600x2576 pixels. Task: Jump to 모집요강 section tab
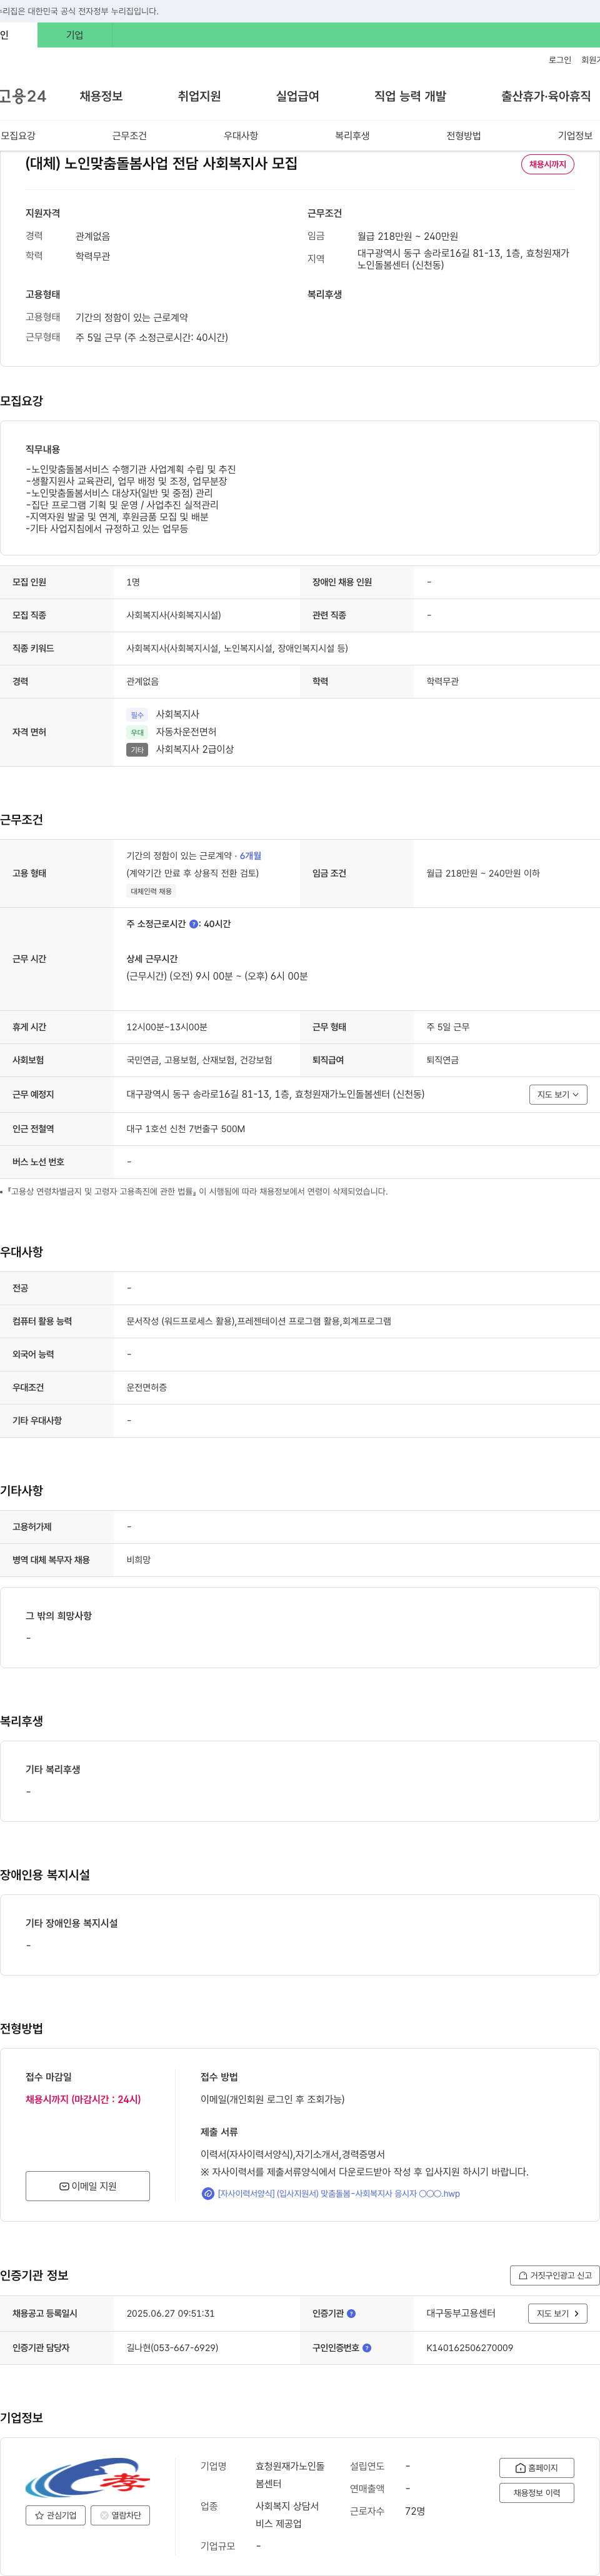point(18,135)
